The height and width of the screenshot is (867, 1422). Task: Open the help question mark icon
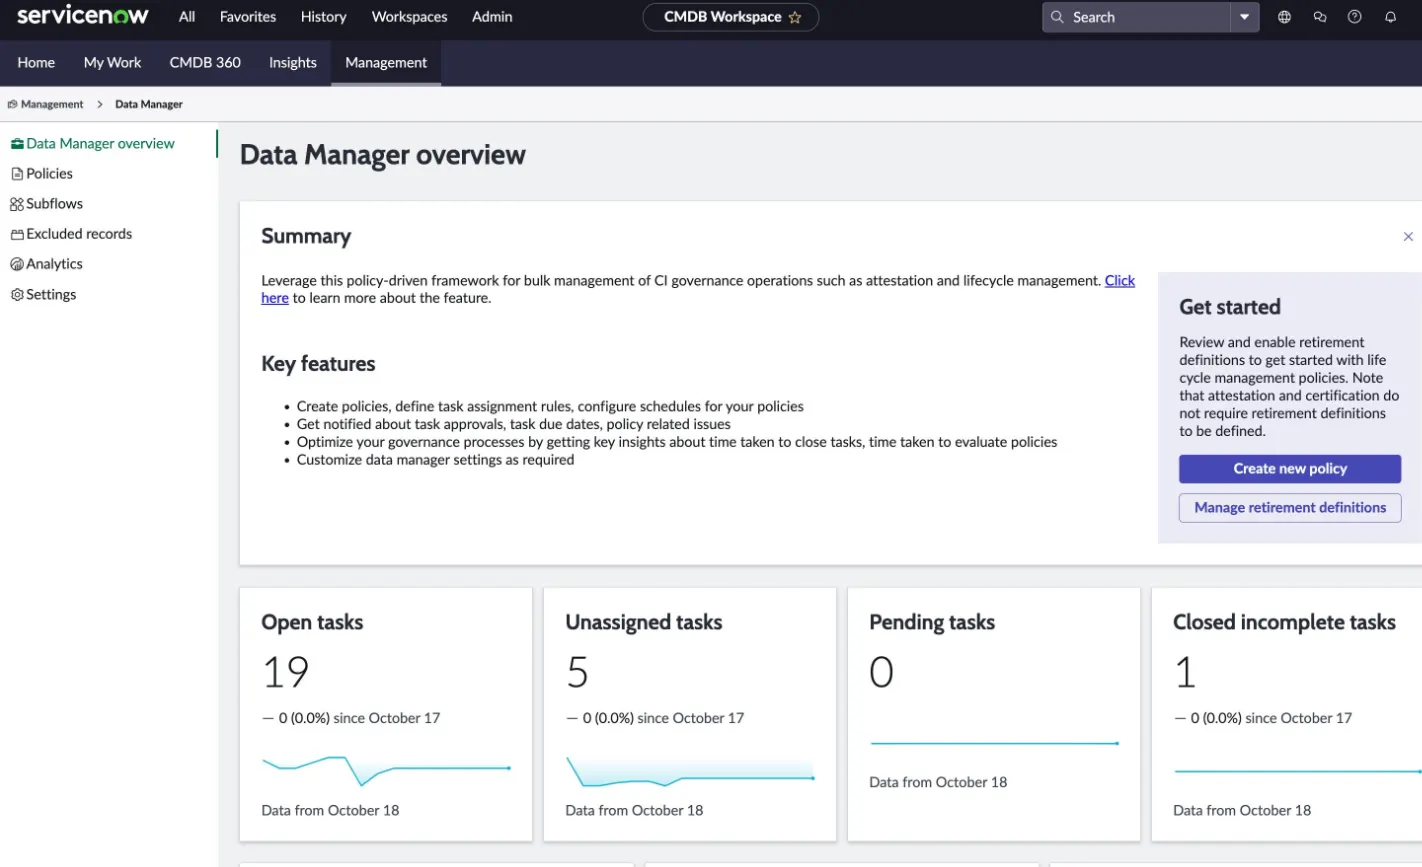pyautogui.click(x=1355, y=17)
